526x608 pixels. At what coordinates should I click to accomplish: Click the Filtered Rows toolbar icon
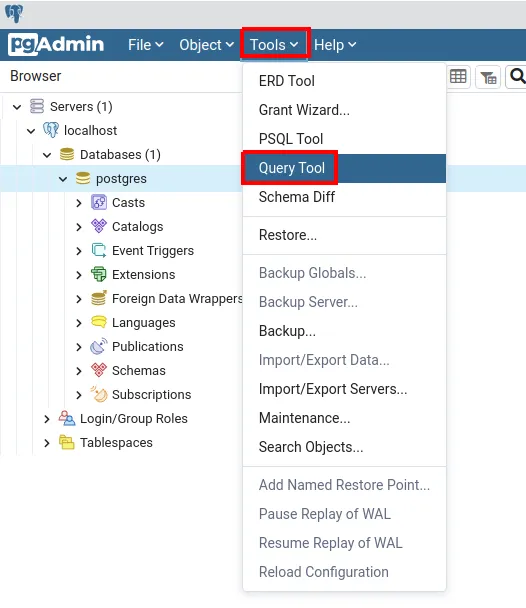488,77
